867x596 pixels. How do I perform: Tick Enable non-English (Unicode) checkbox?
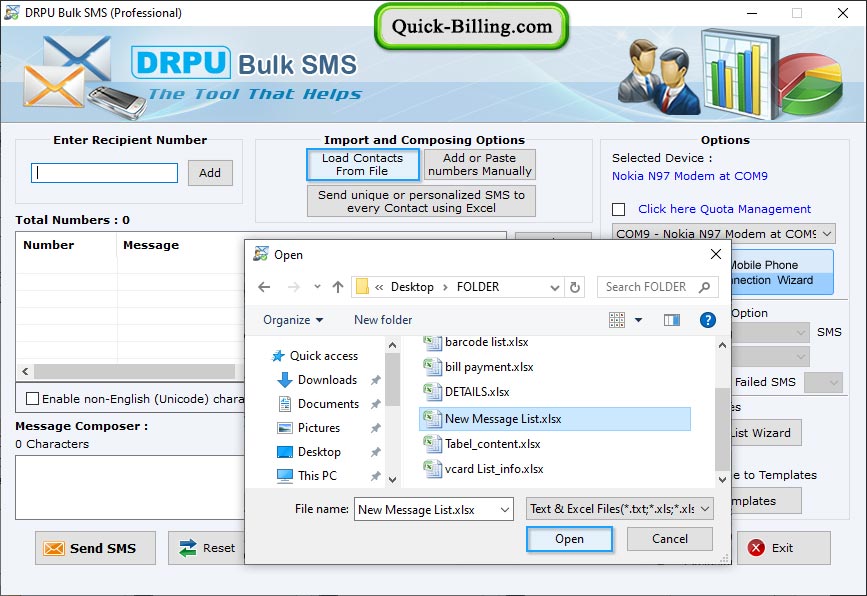pyautogui.click(x=33, y=399)
